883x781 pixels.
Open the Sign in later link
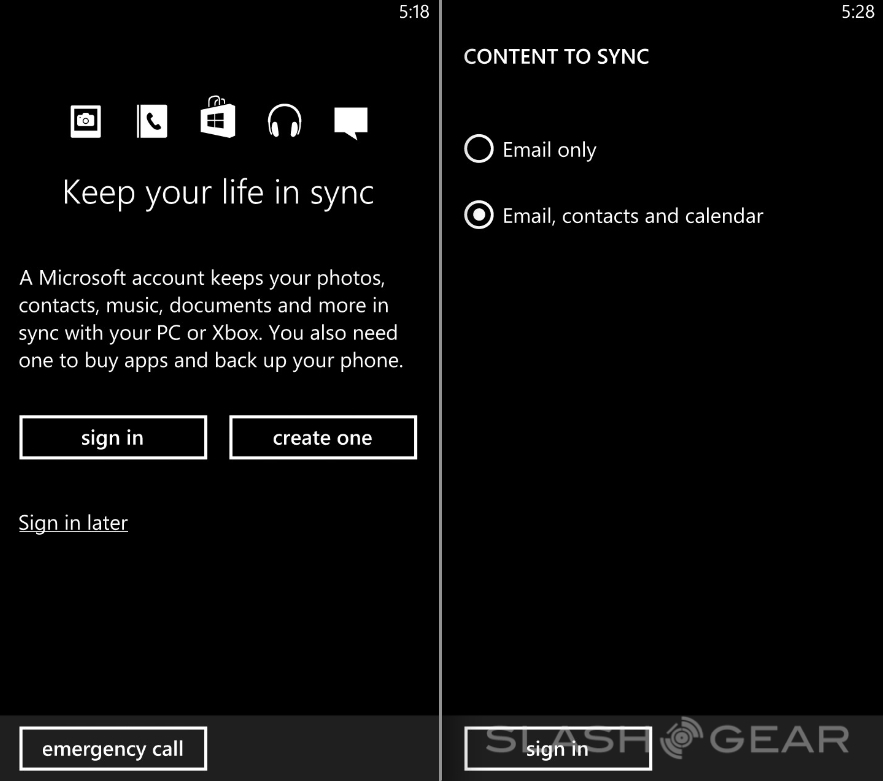tap(73, 523)
